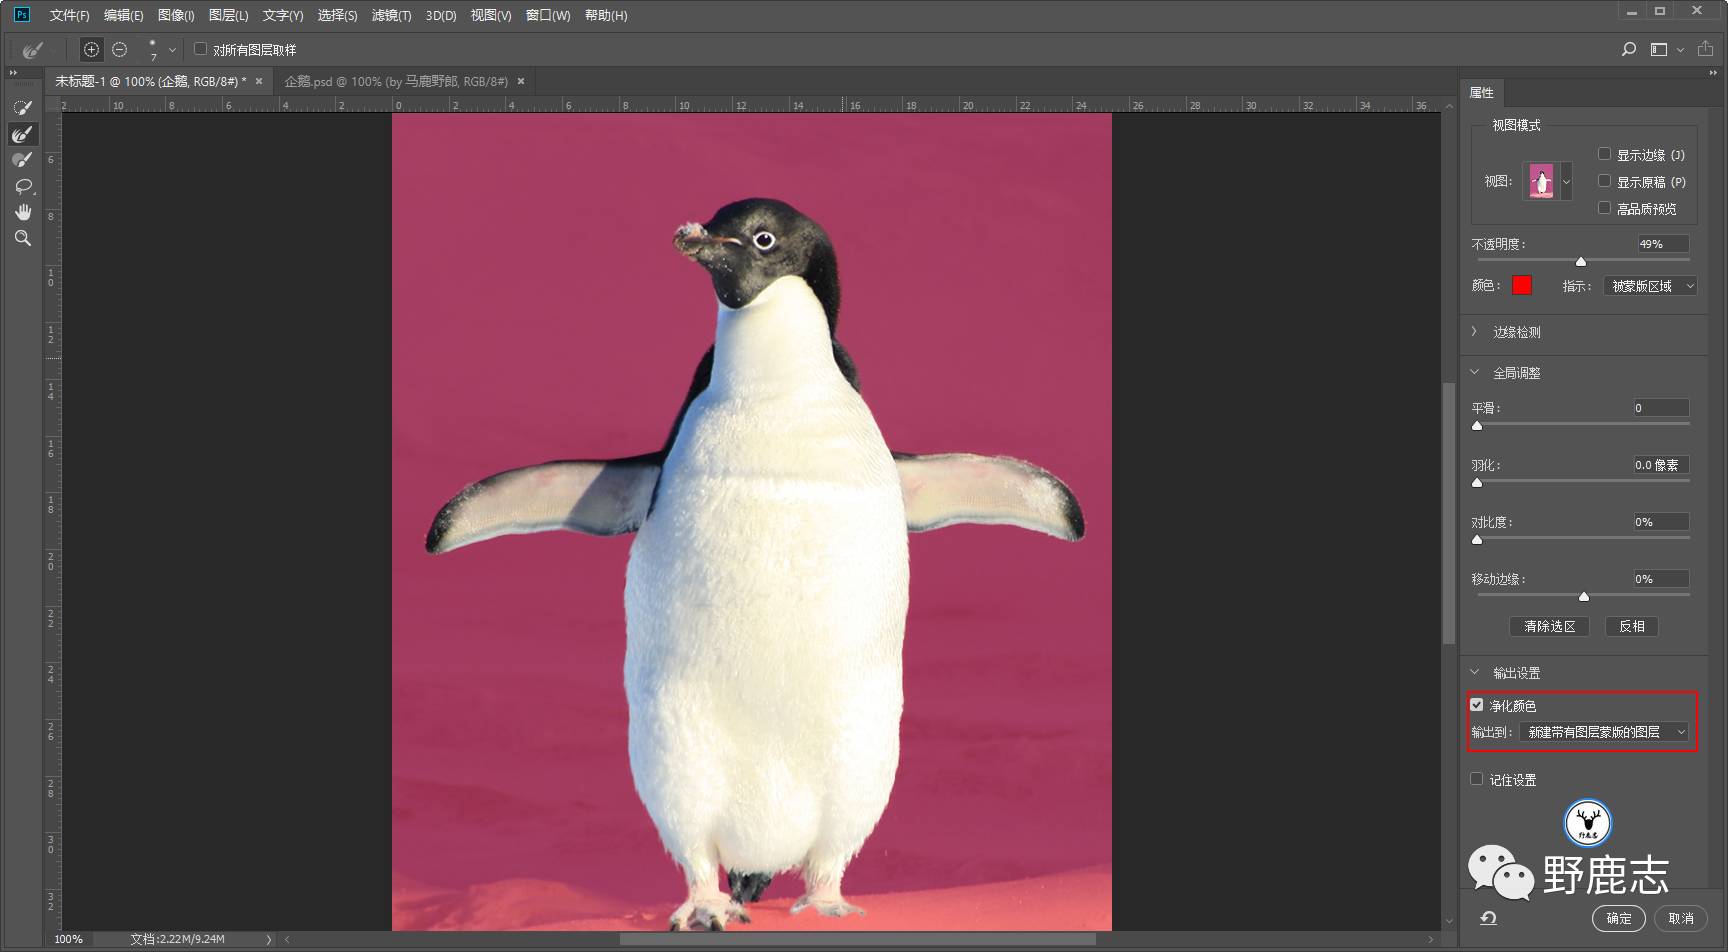Open the 滤镜(T) menu

pyautogui.click(x=391, y=15)
